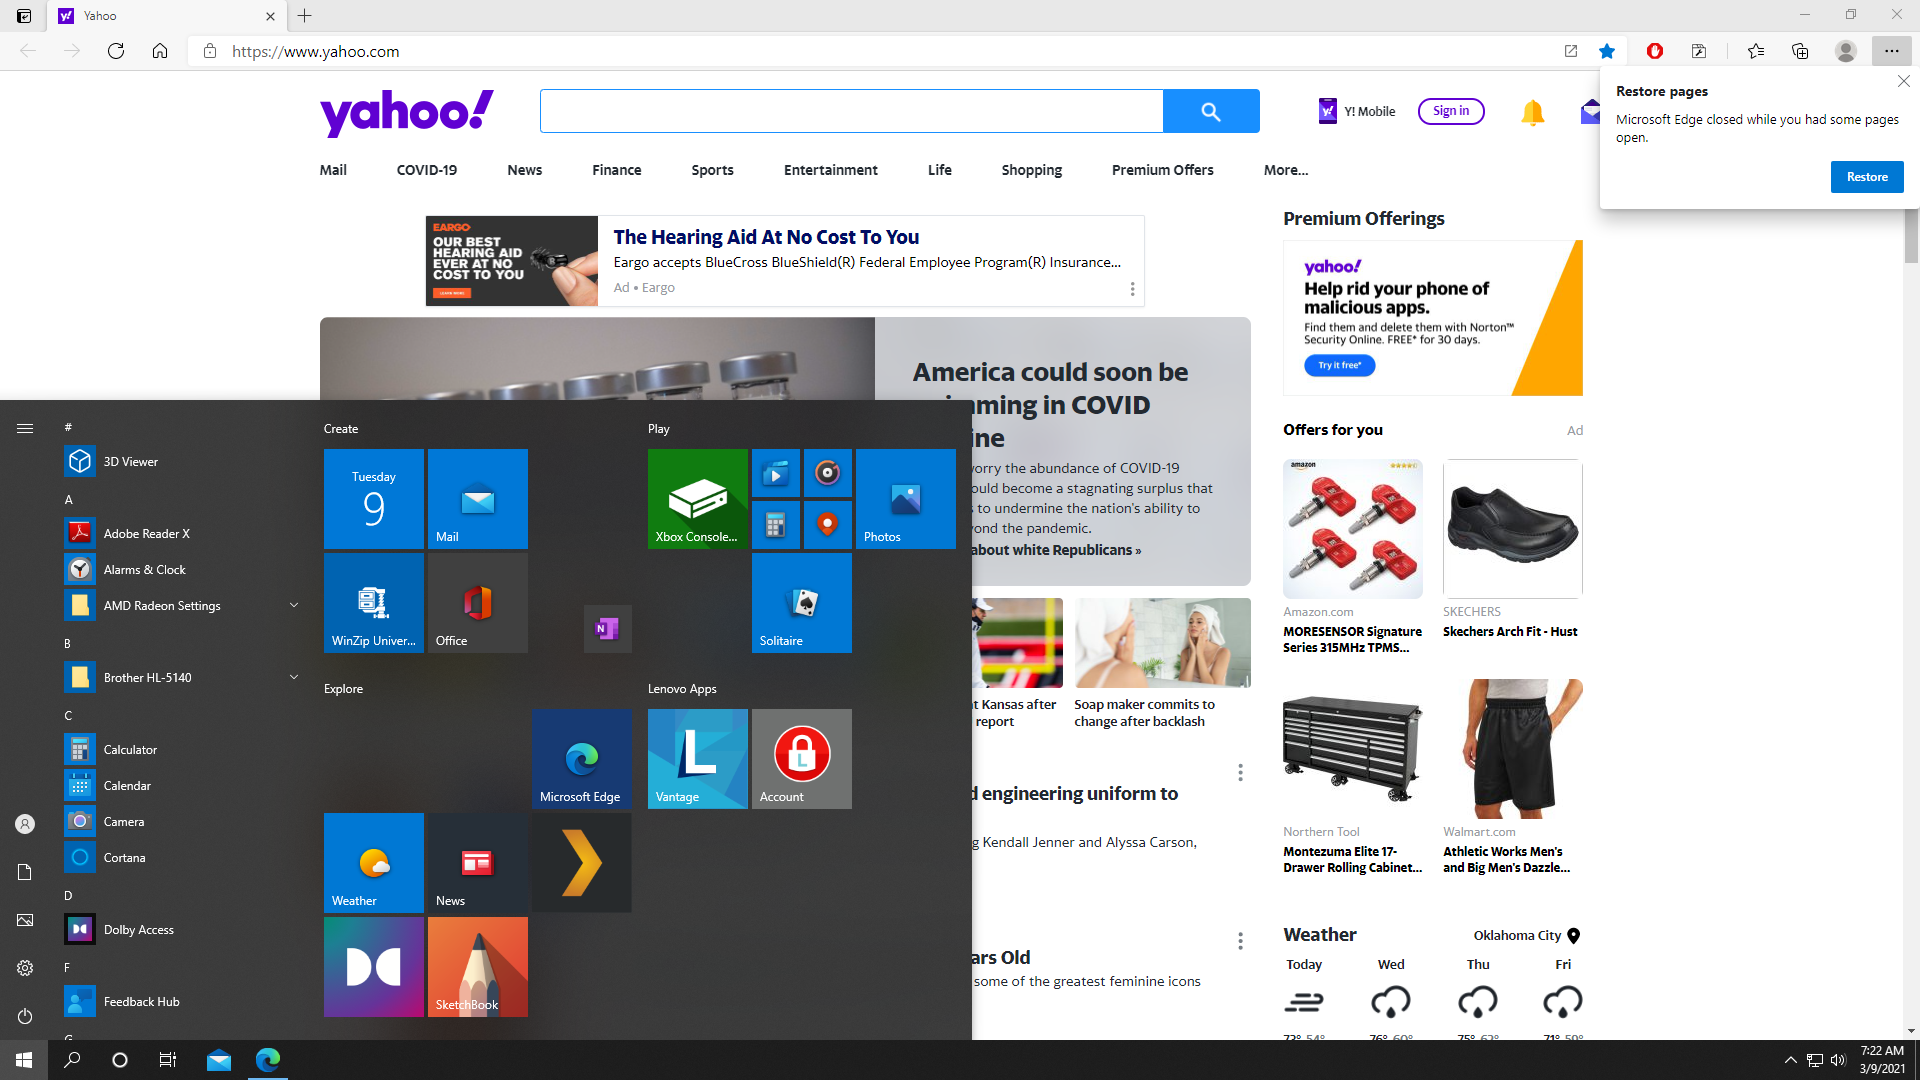The width and height of the screenshot is (1920, 1080).
Task: Select the Entertainment navigation item
Action: tap(830, 170)
